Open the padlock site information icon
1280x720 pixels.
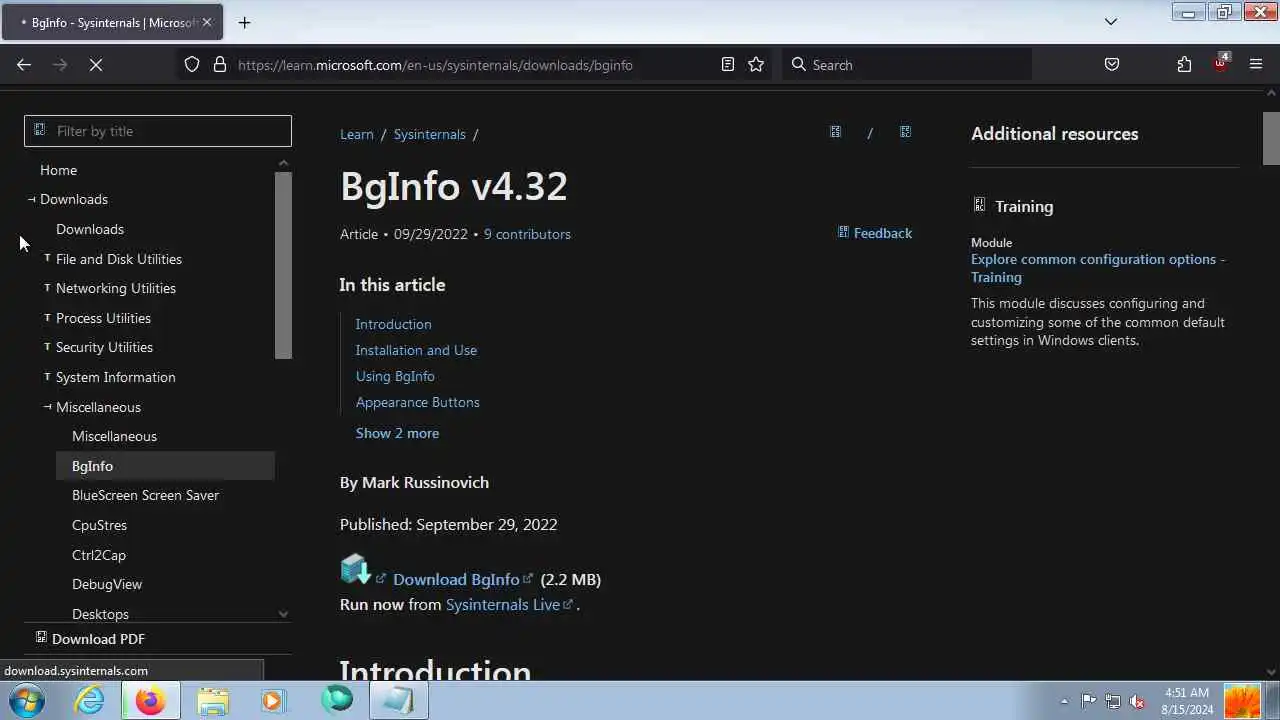tap(220, 64)
